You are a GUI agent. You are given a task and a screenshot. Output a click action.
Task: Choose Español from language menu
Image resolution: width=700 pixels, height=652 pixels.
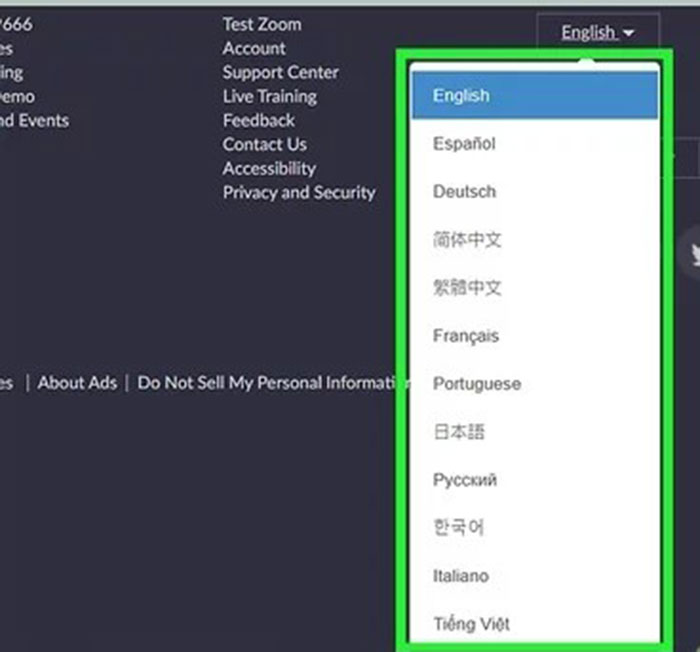(x=464, y=144)
